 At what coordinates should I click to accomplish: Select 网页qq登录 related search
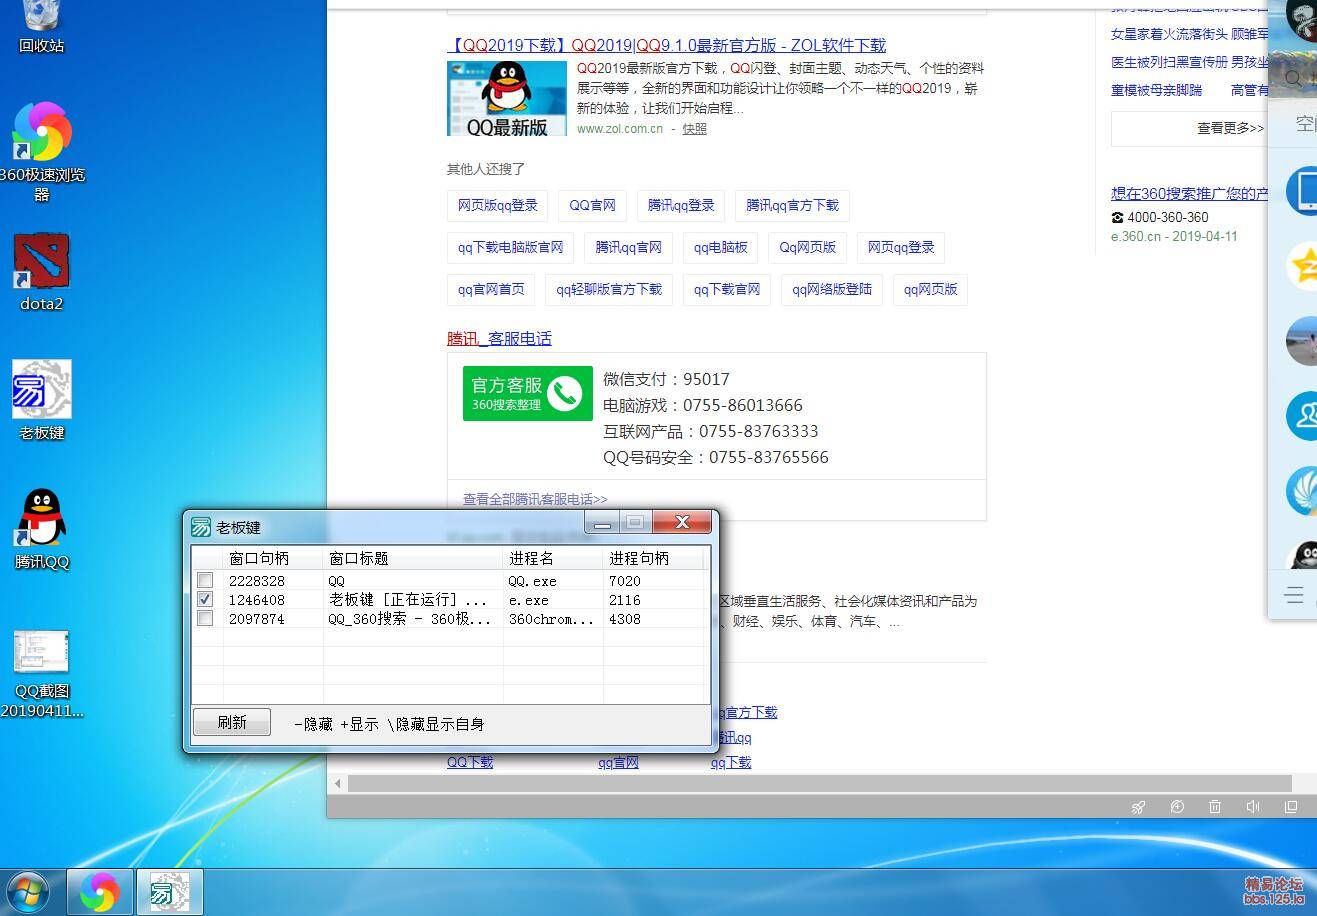point(901,247)
